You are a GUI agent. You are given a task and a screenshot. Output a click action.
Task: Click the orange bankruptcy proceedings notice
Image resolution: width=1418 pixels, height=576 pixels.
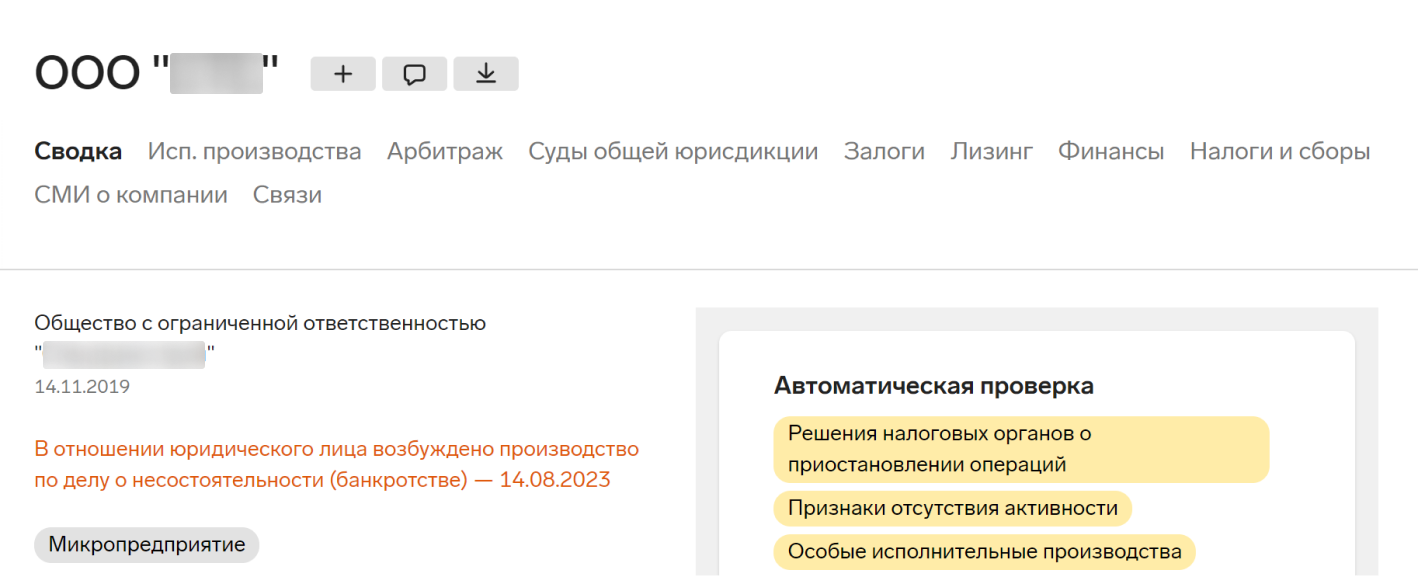click(x=336, y=465)
